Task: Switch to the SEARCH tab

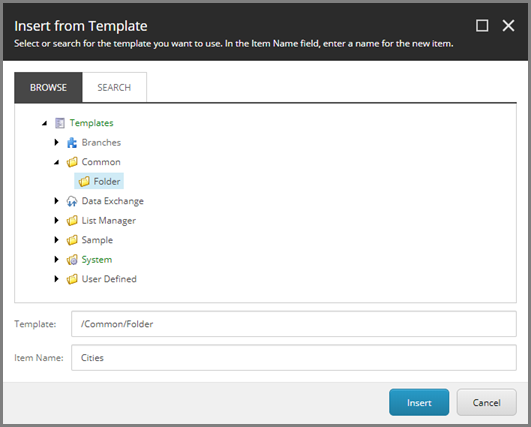Action: (x=114, y=87)
